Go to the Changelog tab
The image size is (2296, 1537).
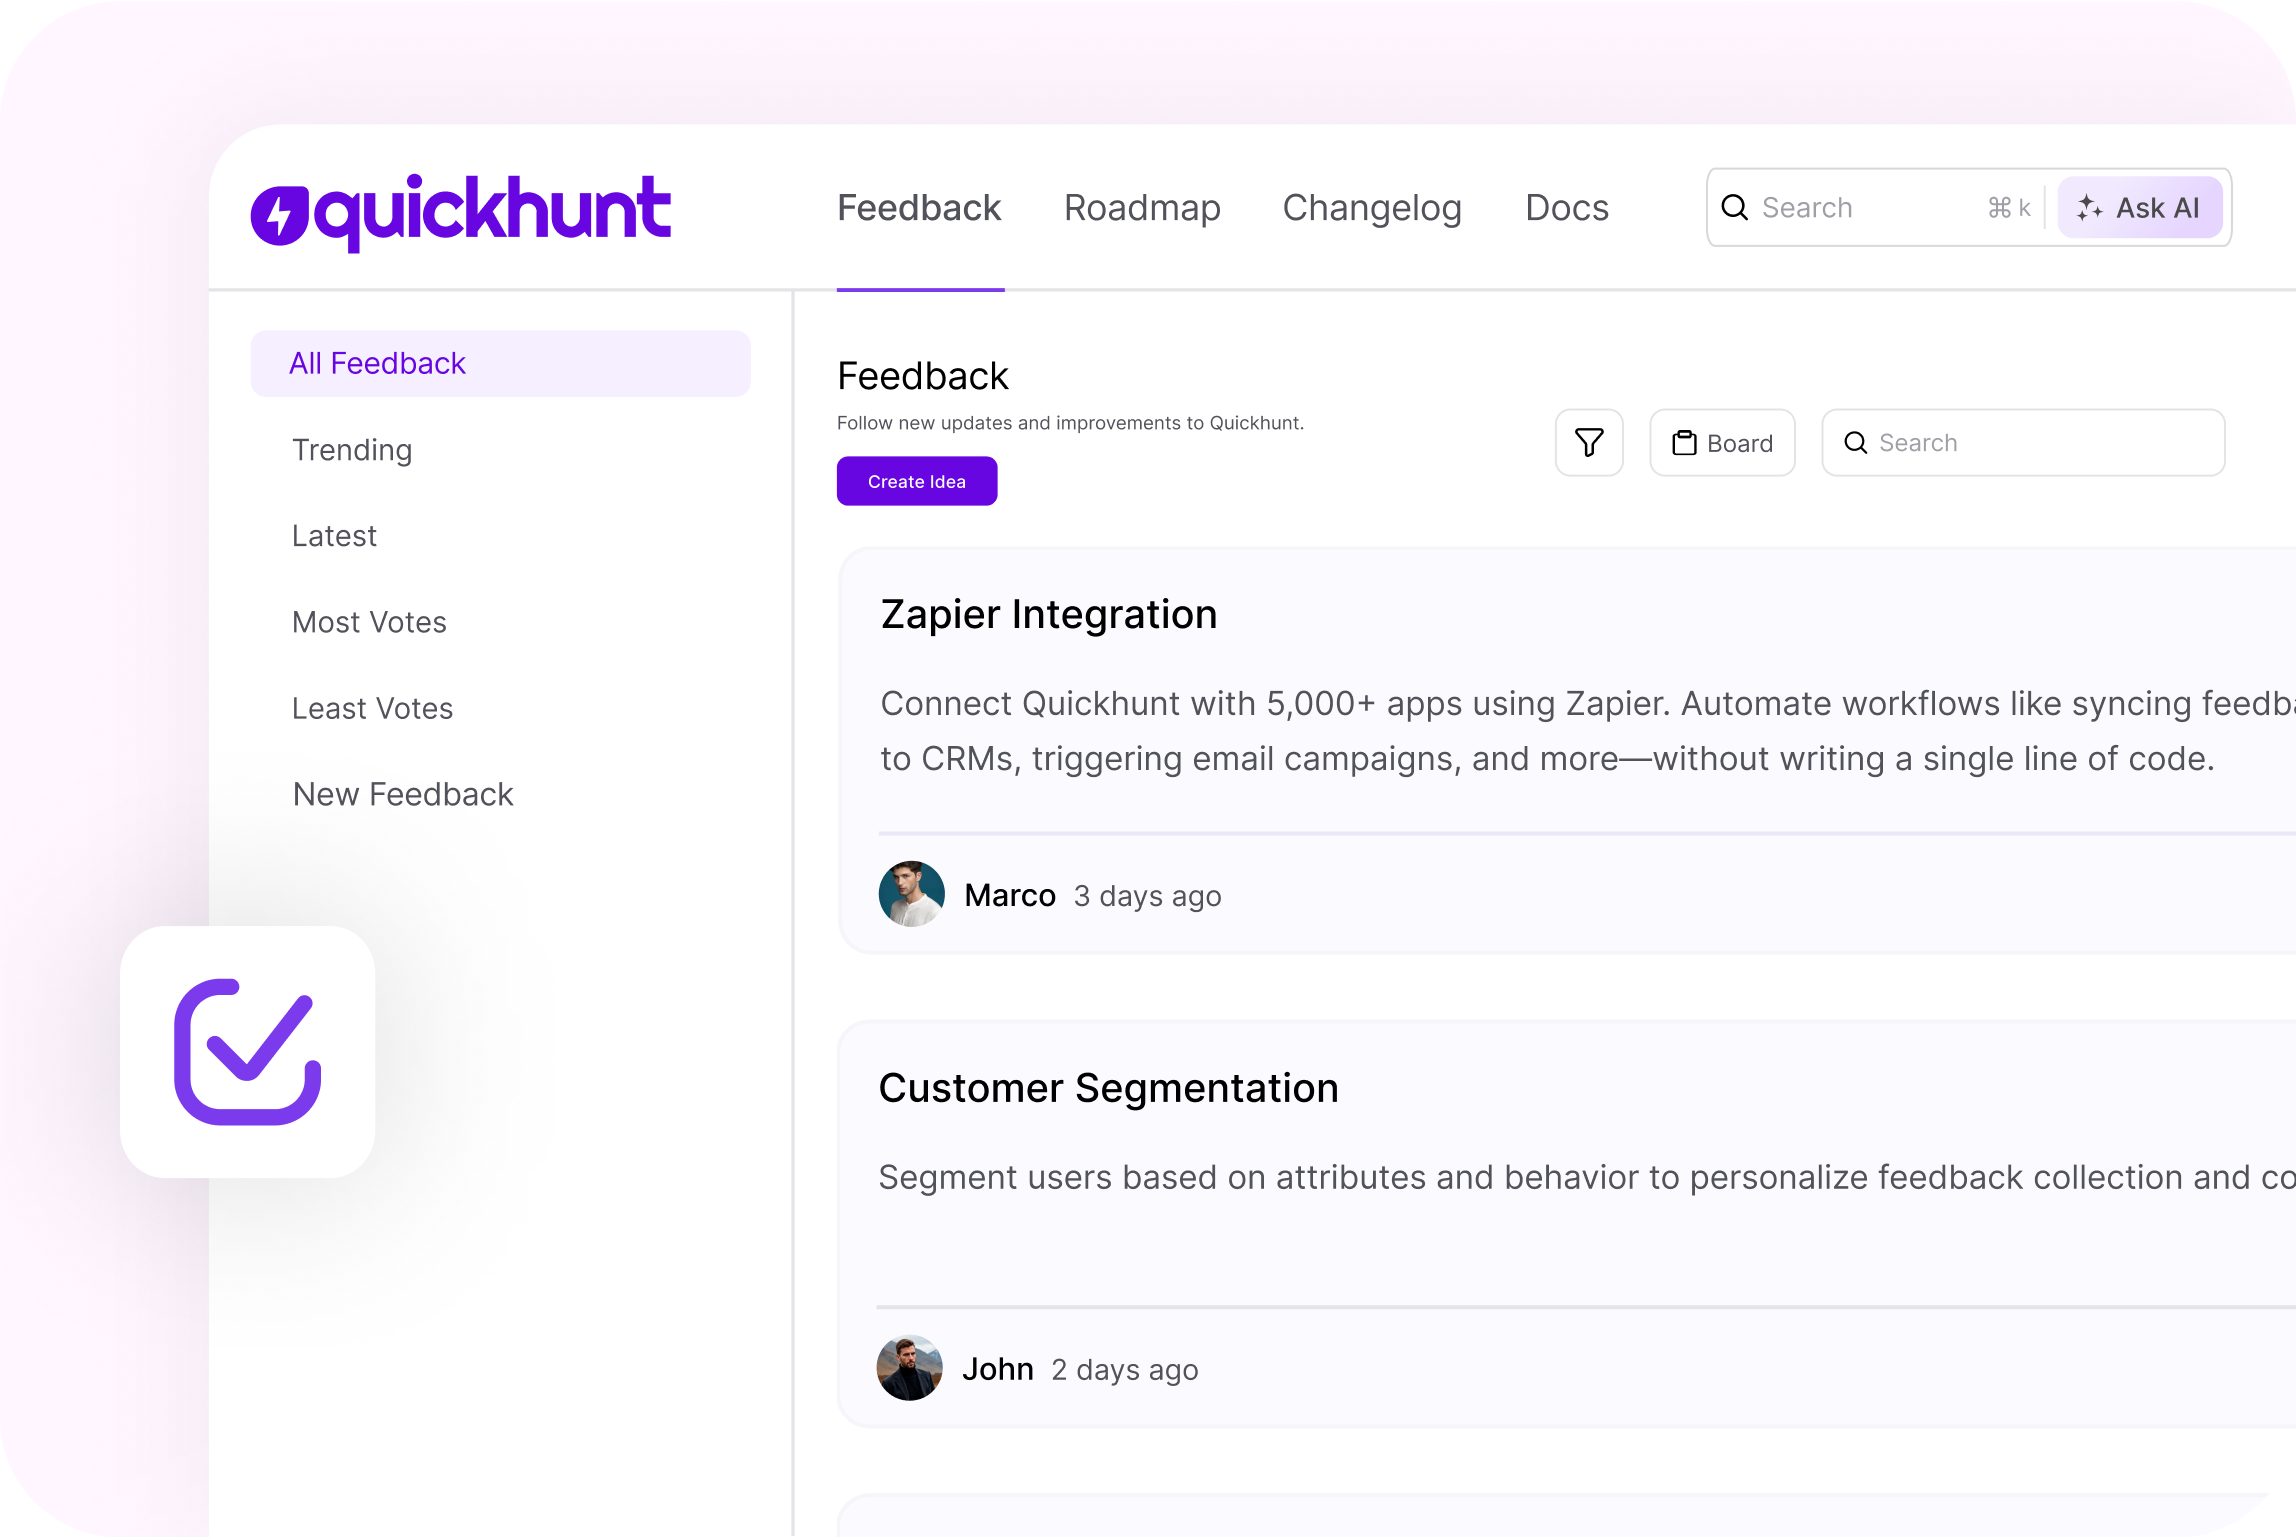1372,208
